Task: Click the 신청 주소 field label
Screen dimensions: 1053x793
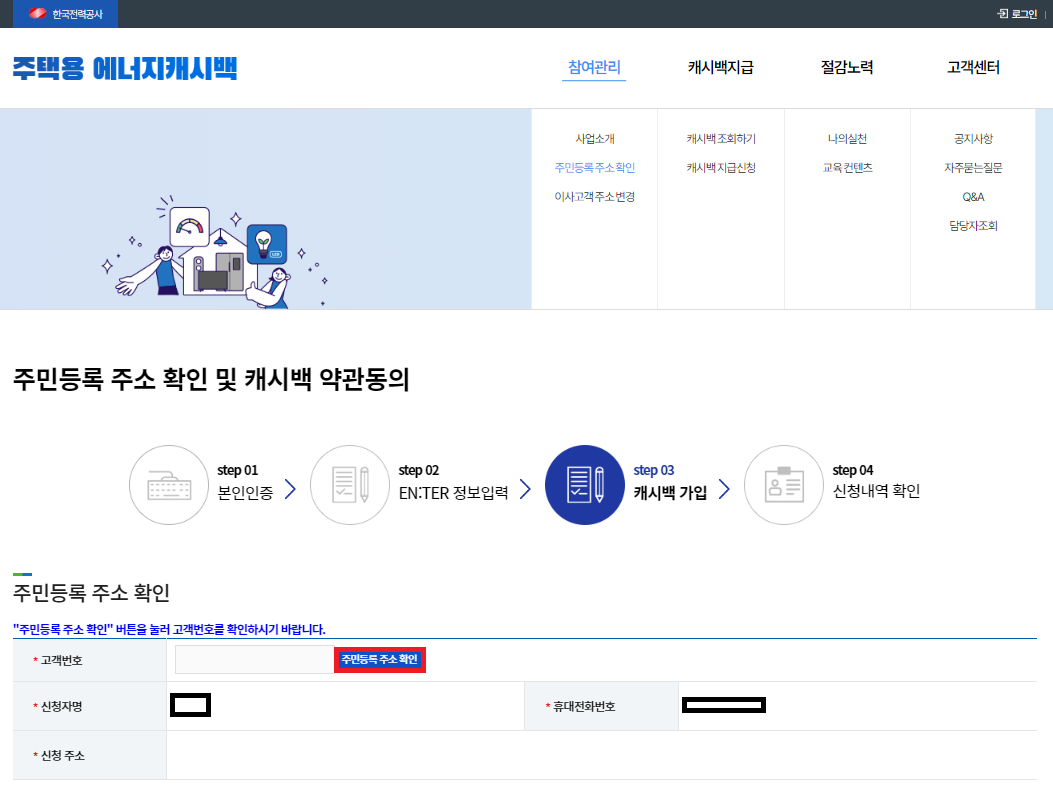Action: [x=62, y=755]
